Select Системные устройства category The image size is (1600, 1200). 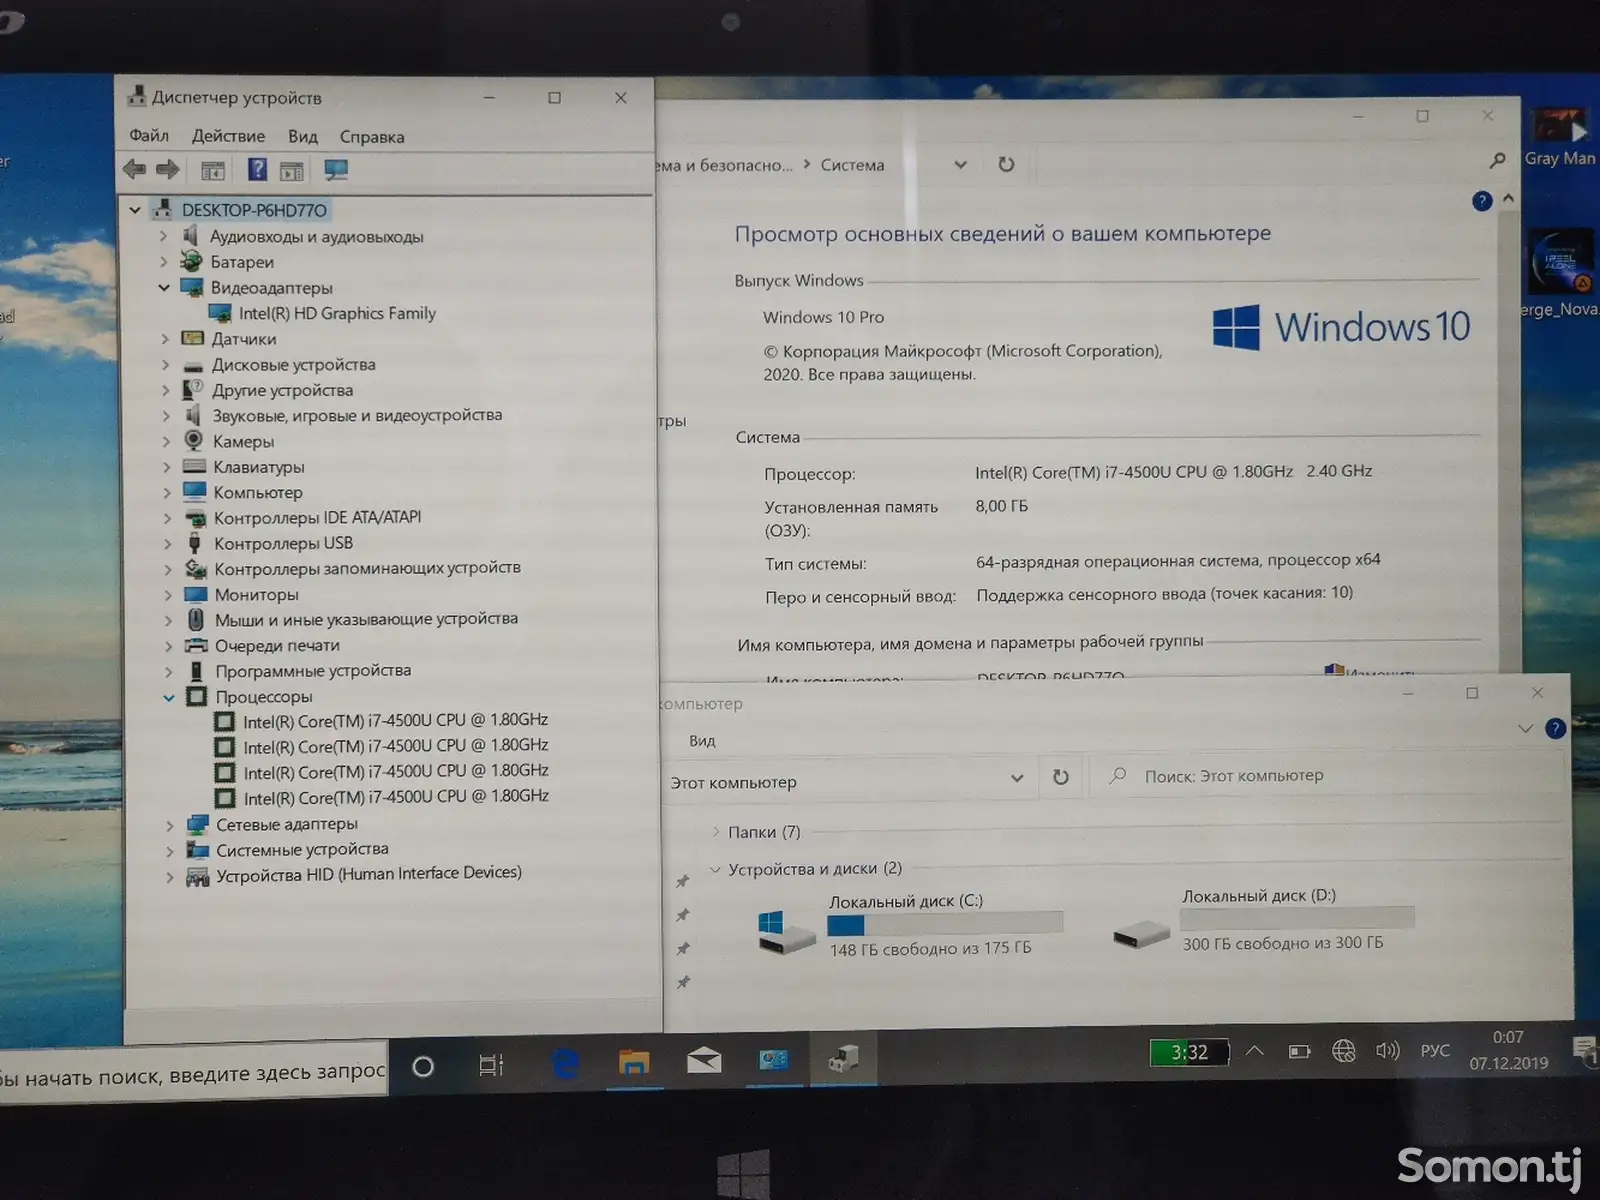(302, 850)
